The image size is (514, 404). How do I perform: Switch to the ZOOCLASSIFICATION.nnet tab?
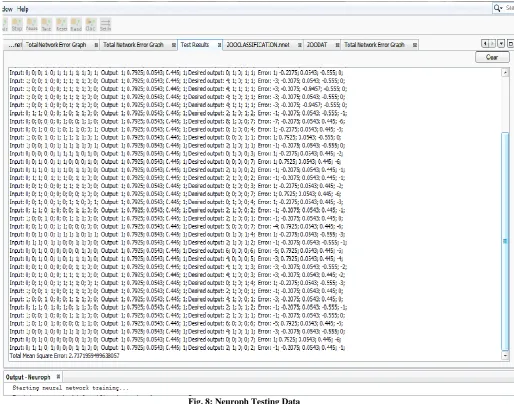pyautogui.click(x=258, y=45)
